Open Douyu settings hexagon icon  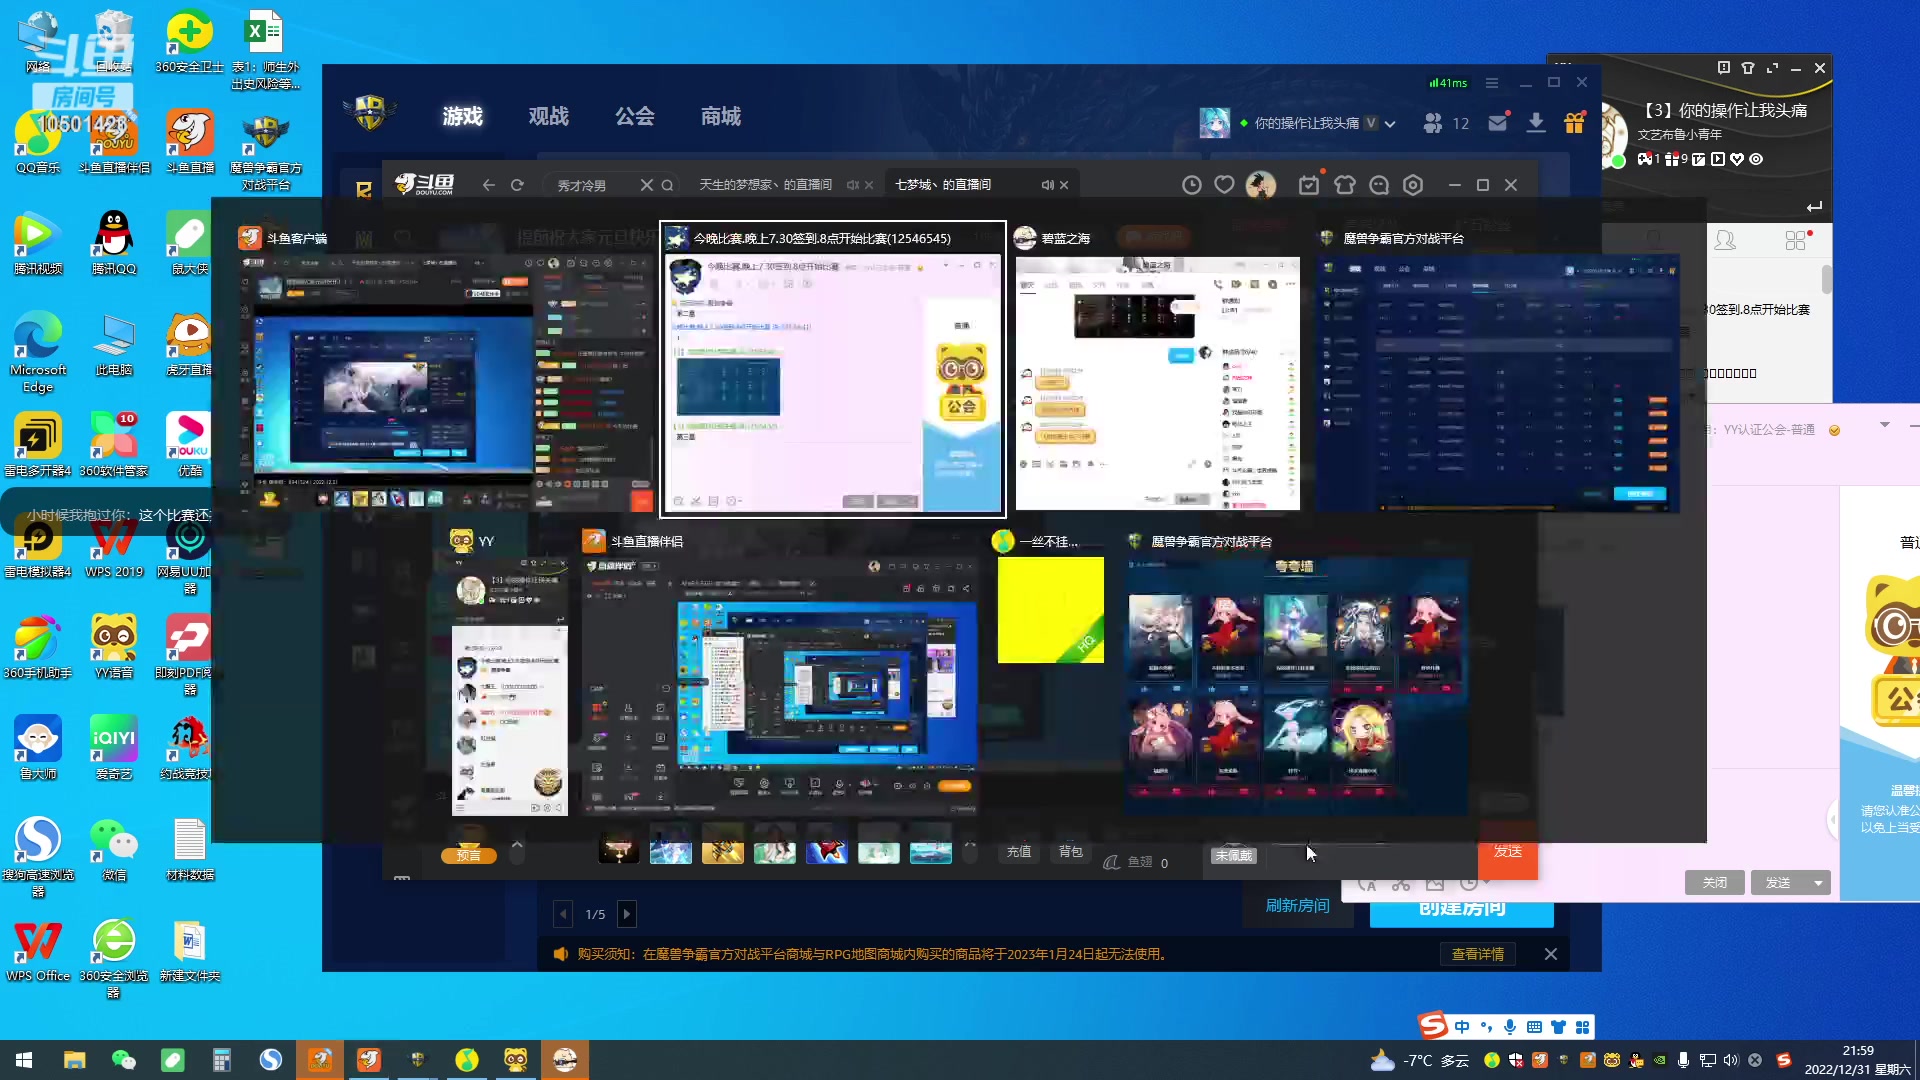[x=1413, y=185]
